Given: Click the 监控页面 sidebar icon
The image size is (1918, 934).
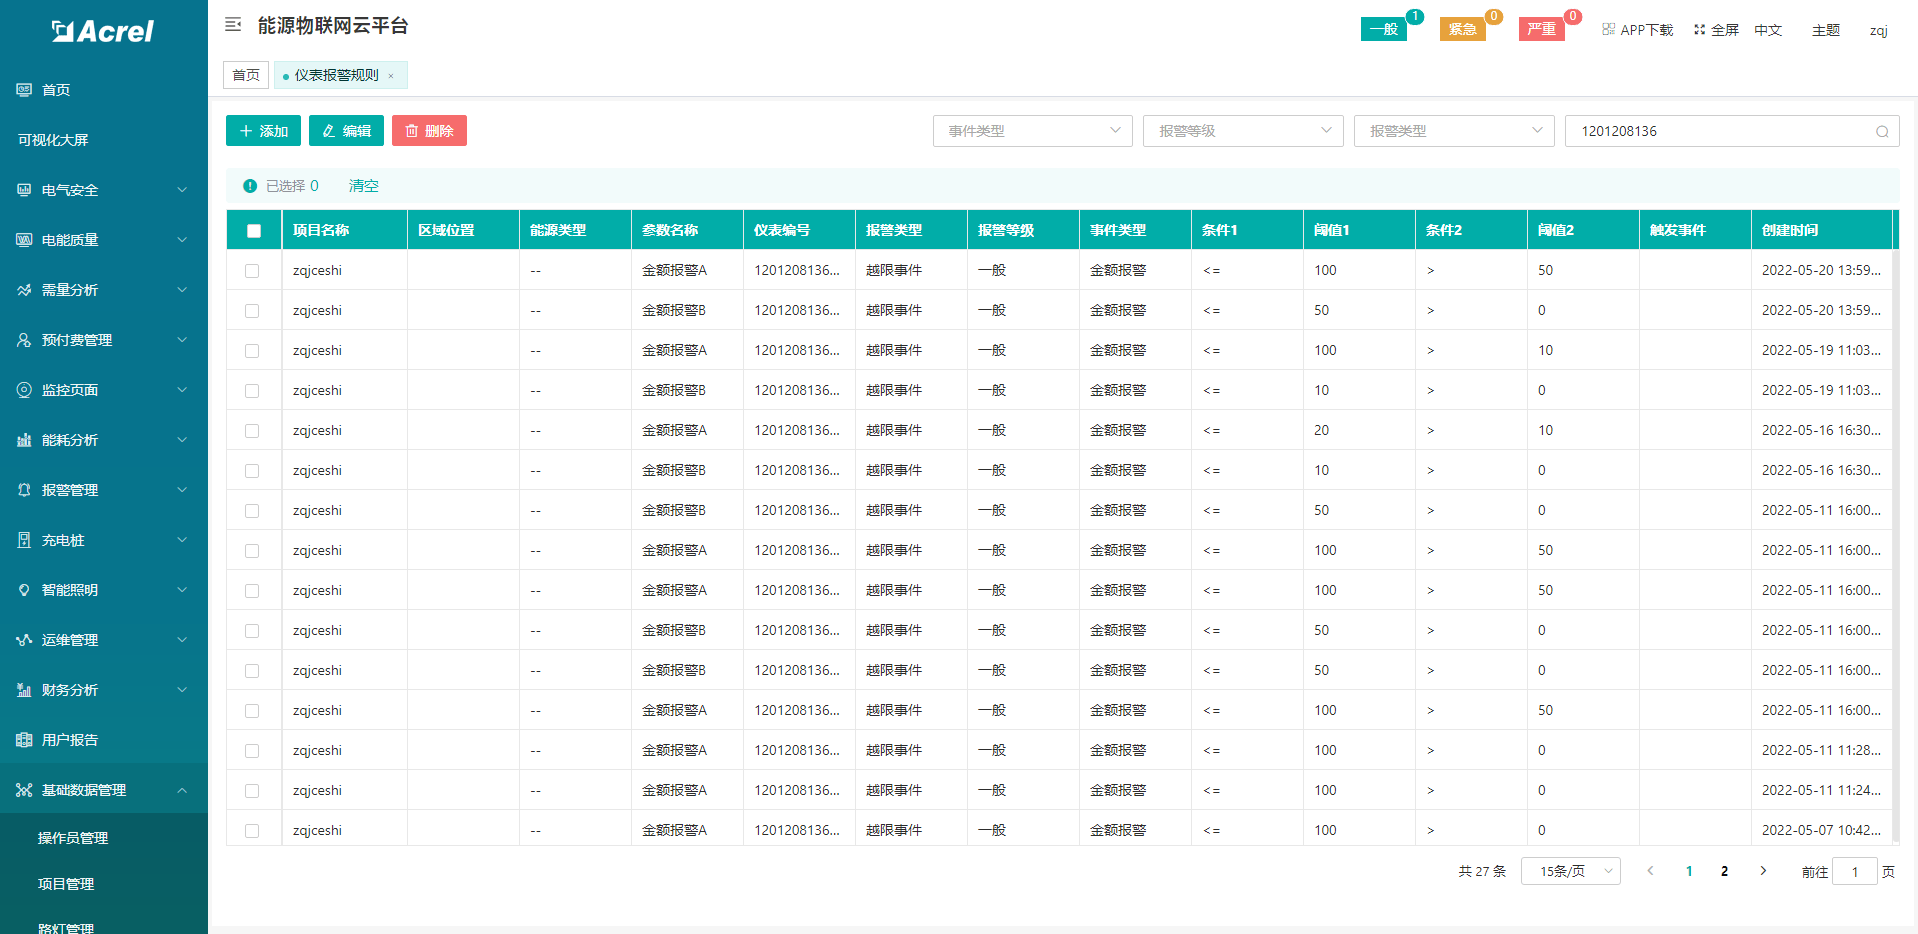Looking at the screenshot, I should click(24, 390).
